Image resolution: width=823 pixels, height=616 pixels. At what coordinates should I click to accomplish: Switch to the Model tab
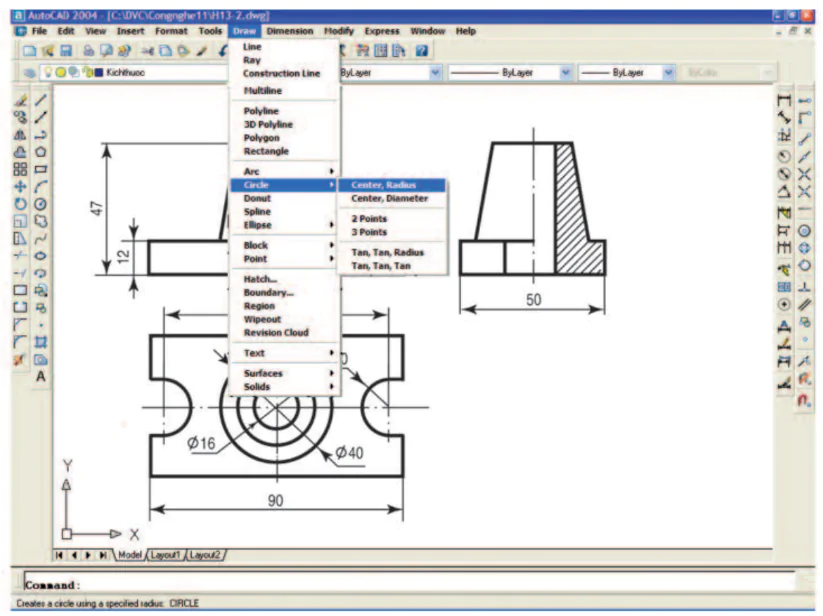click(130, 555)
